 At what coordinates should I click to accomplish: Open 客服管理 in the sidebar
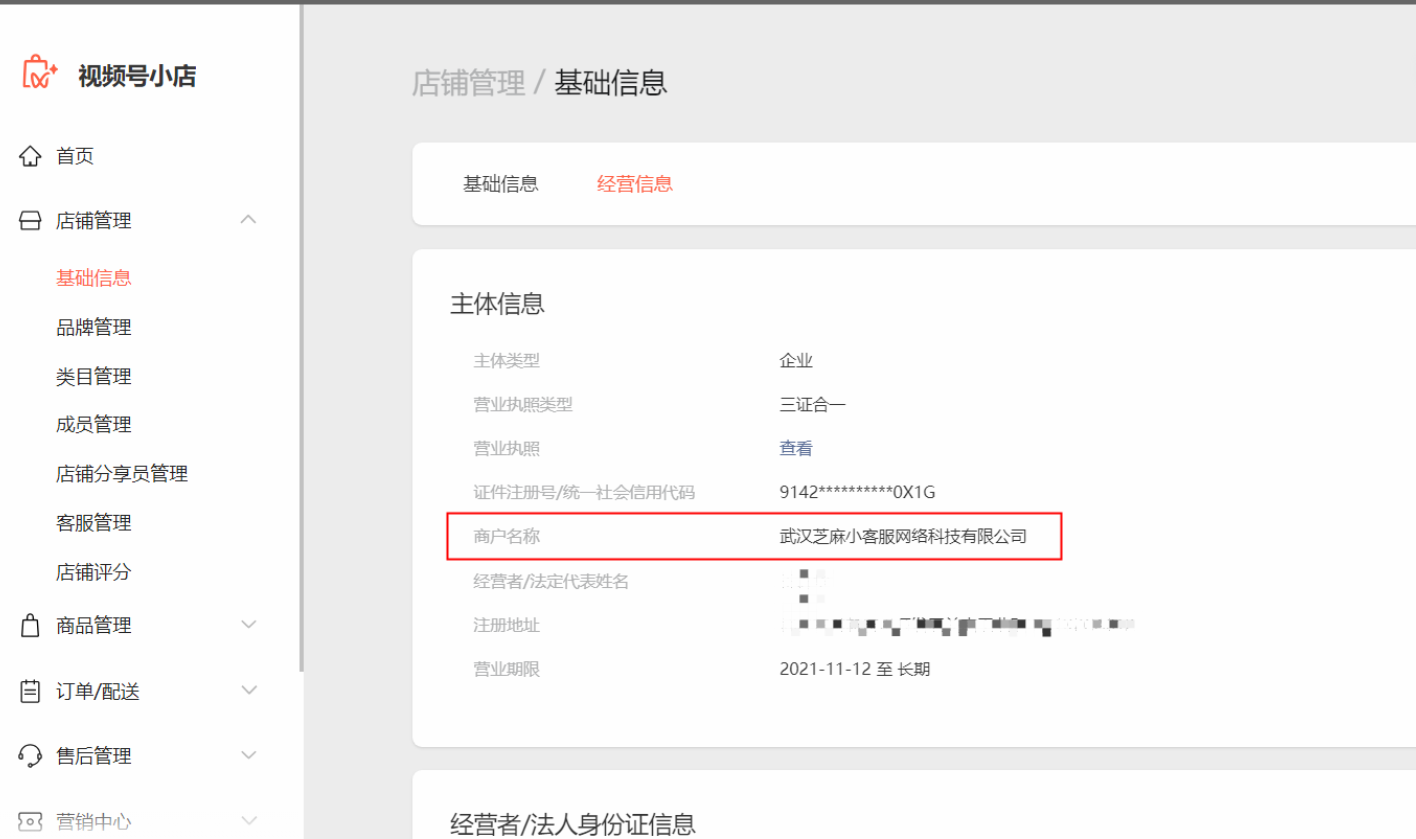point(94,522)
